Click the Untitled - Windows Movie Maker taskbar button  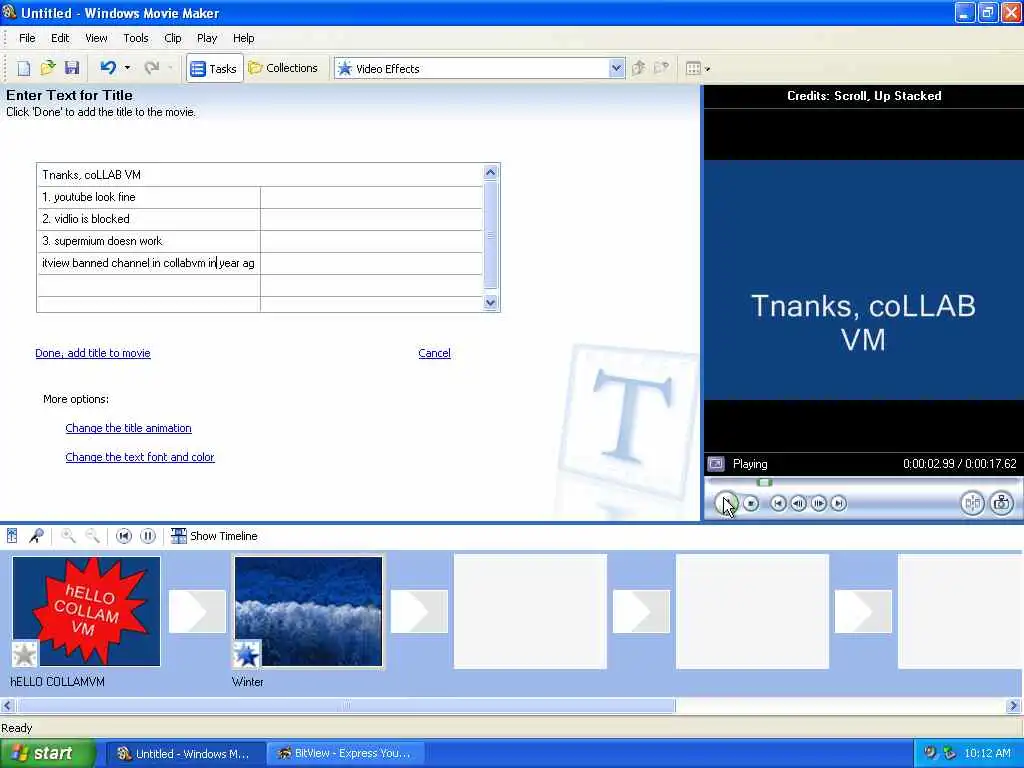coord(185,754)
